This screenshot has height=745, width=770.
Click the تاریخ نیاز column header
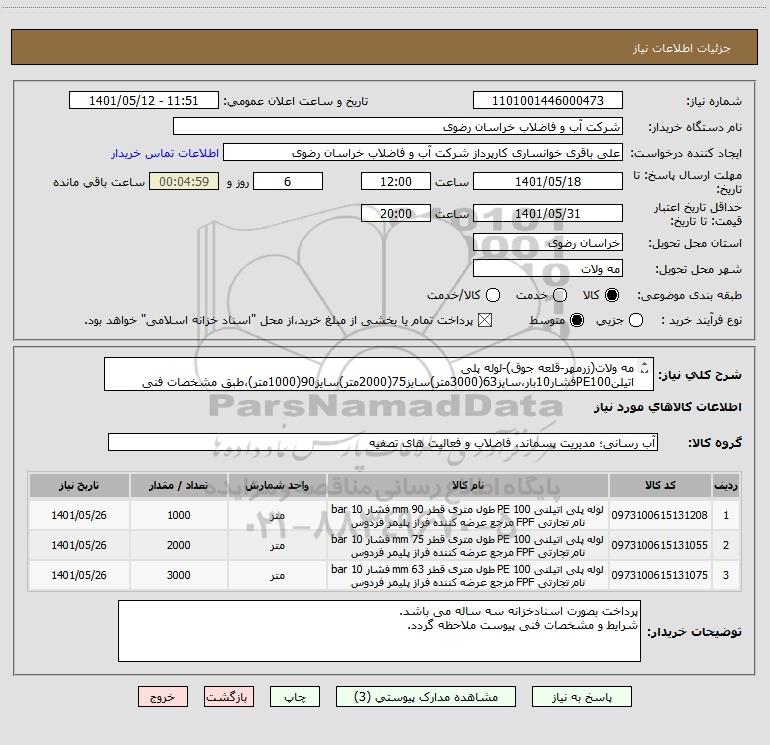coord(79,485)
